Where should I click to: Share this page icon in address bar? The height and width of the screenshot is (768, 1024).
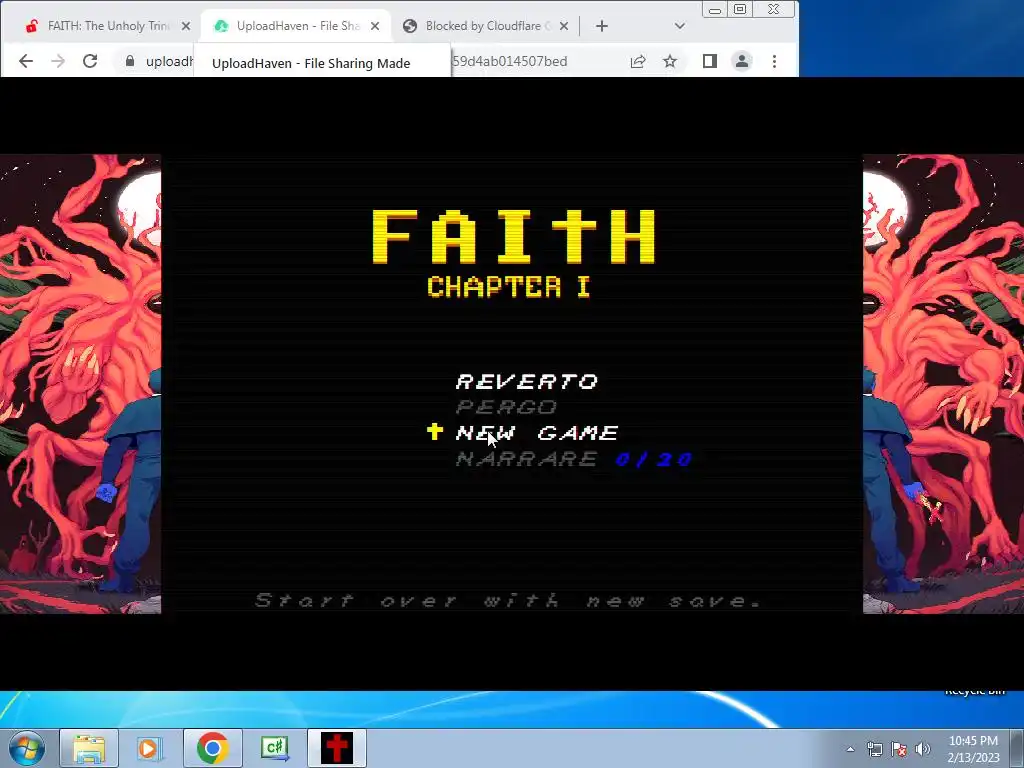[x=638, y=61]
